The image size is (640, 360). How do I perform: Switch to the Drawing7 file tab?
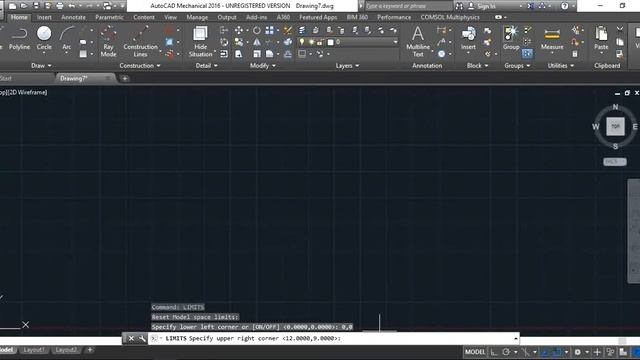tap(74, 78)
